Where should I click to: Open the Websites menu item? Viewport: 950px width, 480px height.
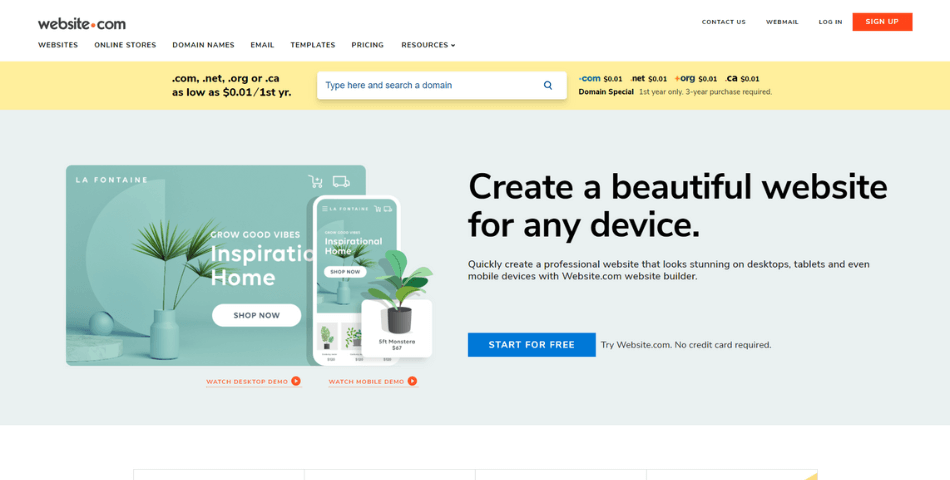[x=58, y=45]
